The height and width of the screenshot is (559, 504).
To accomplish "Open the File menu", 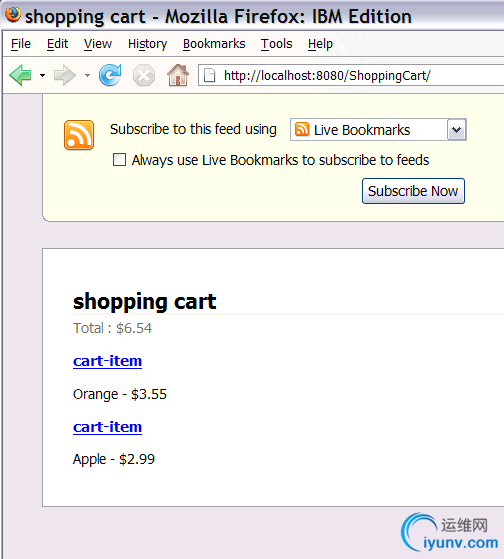I will point(21,44).
